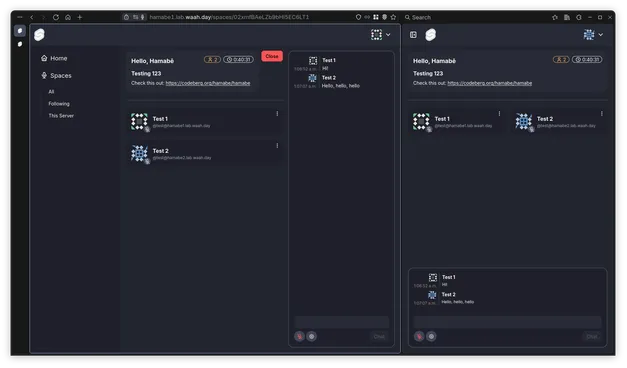The height and width of the screenshot is (368, 627).
Task: Toggle the muted microphone button in right chat
Action: coord(419,336)
